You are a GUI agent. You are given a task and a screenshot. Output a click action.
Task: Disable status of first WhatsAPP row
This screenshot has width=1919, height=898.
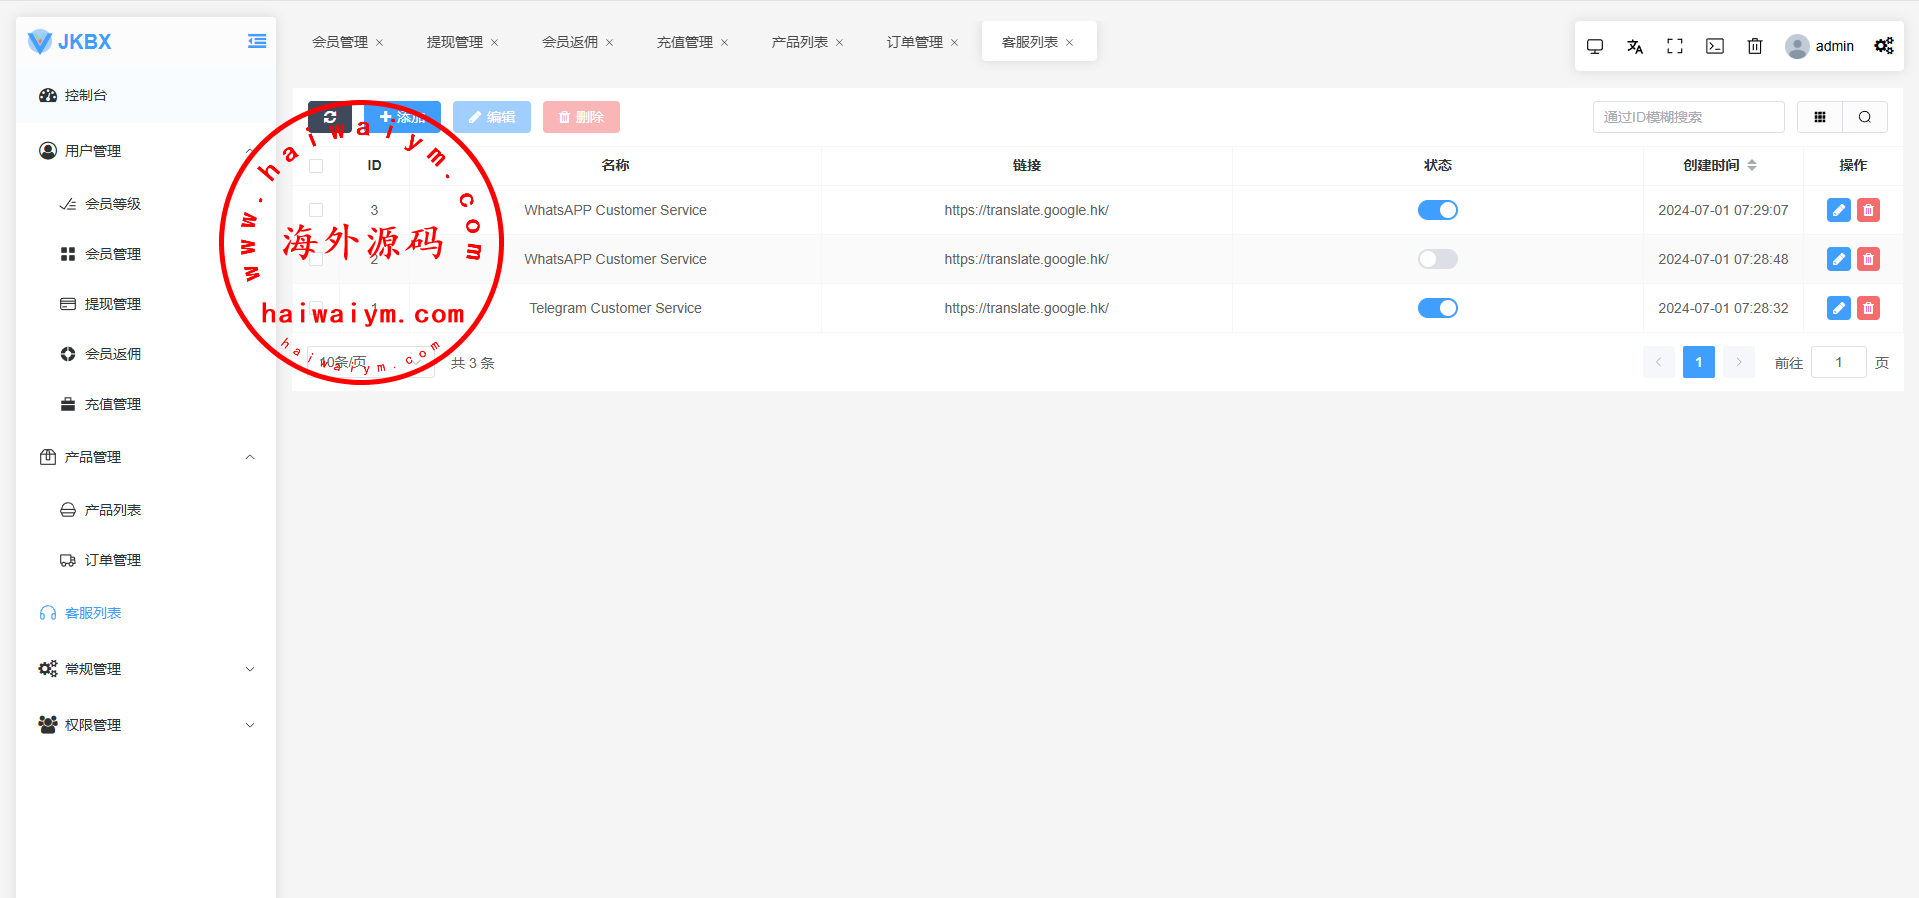[1438, 210]
